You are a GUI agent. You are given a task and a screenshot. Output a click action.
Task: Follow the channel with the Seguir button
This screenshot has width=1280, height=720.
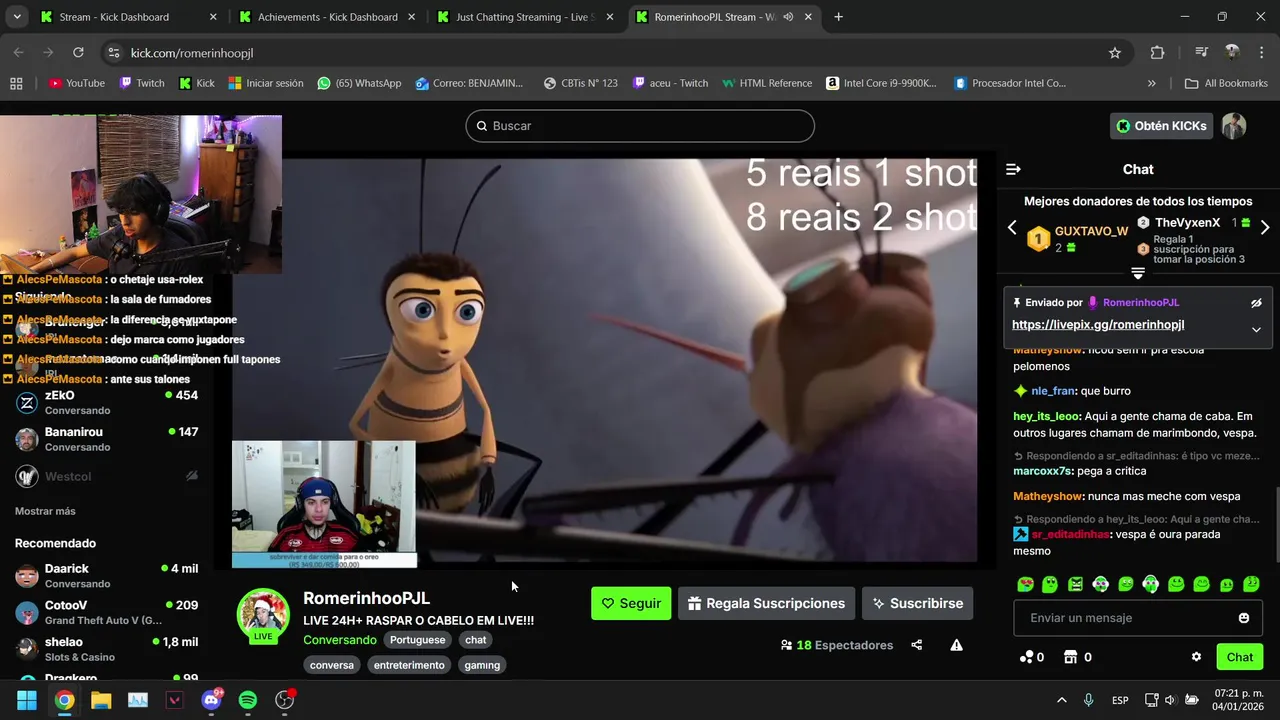pyautogui.click(x=631, y=603)
